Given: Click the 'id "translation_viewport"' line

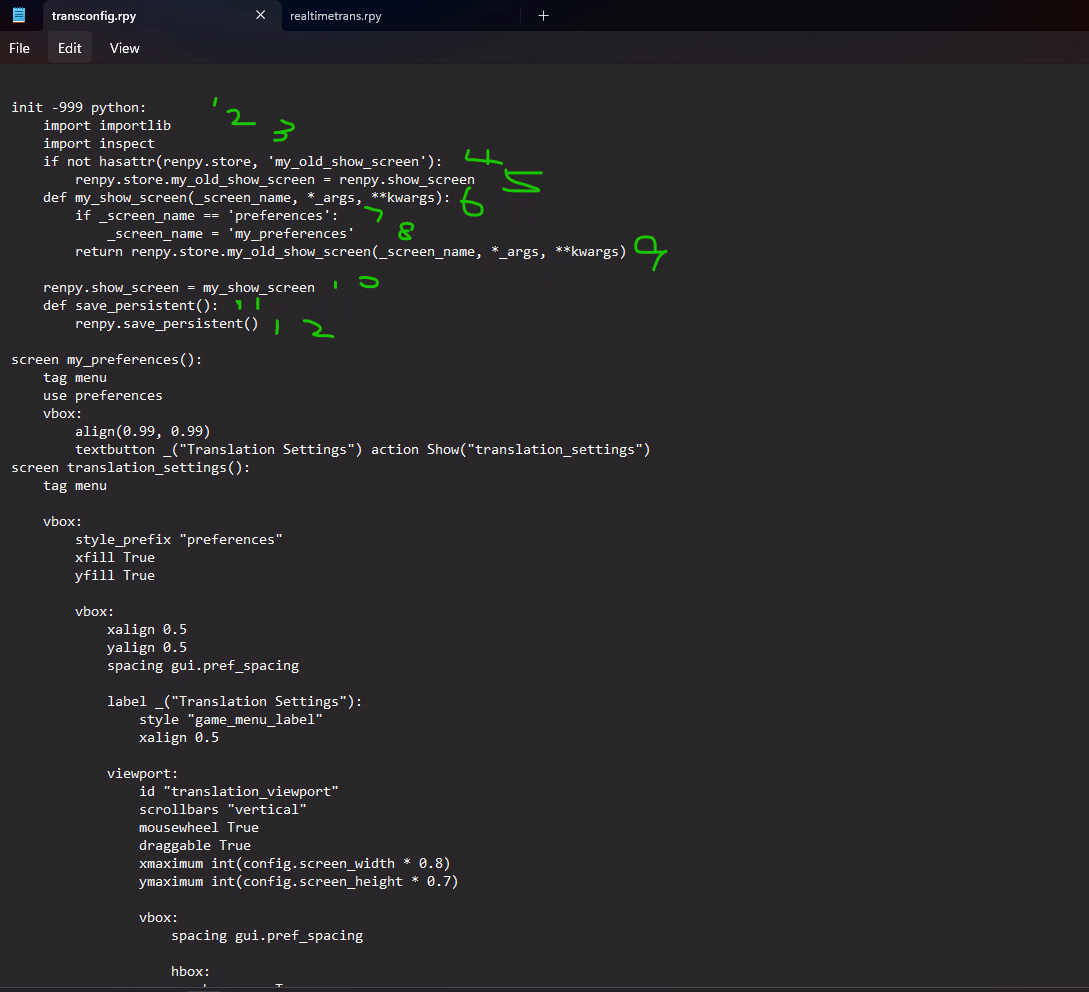Looking at the screenshot, I should 239,792.
